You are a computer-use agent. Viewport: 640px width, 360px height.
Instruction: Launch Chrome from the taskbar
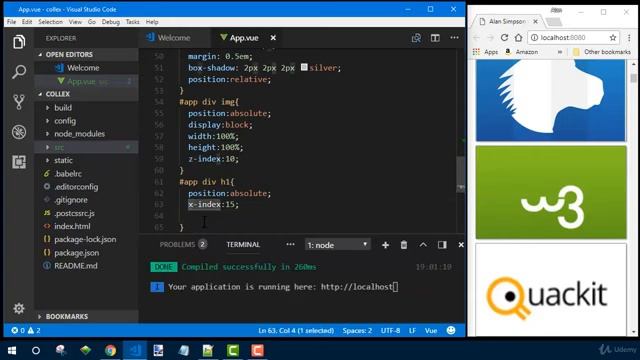click(110, 351)
